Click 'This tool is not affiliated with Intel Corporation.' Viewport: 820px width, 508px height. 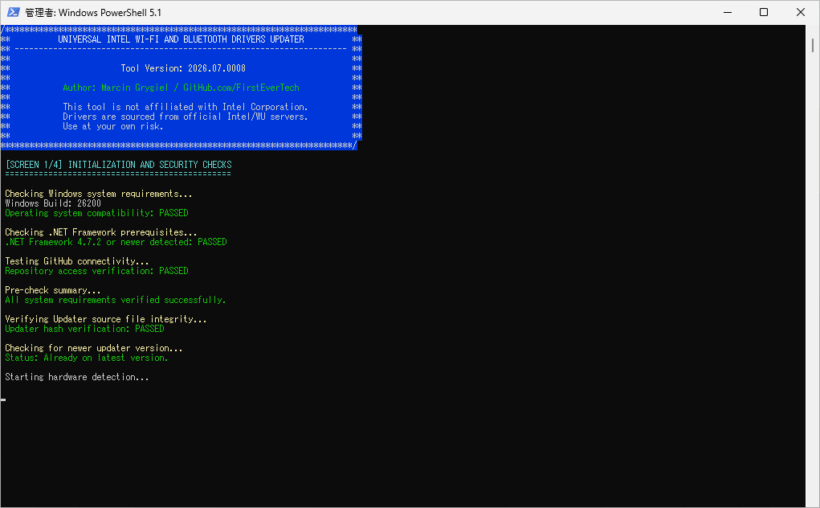click(185, 107)
